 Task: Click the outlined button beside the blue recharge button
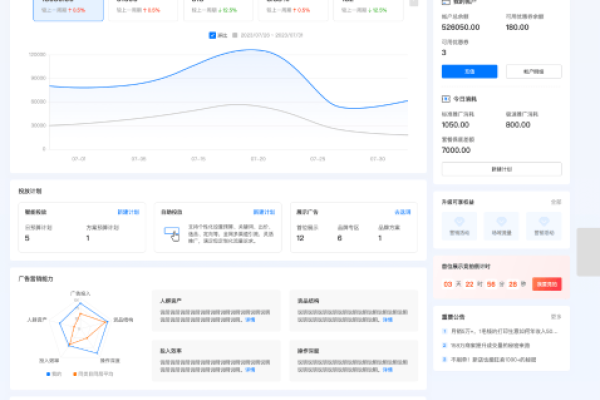pyautogui.click(x=534, y=72)
